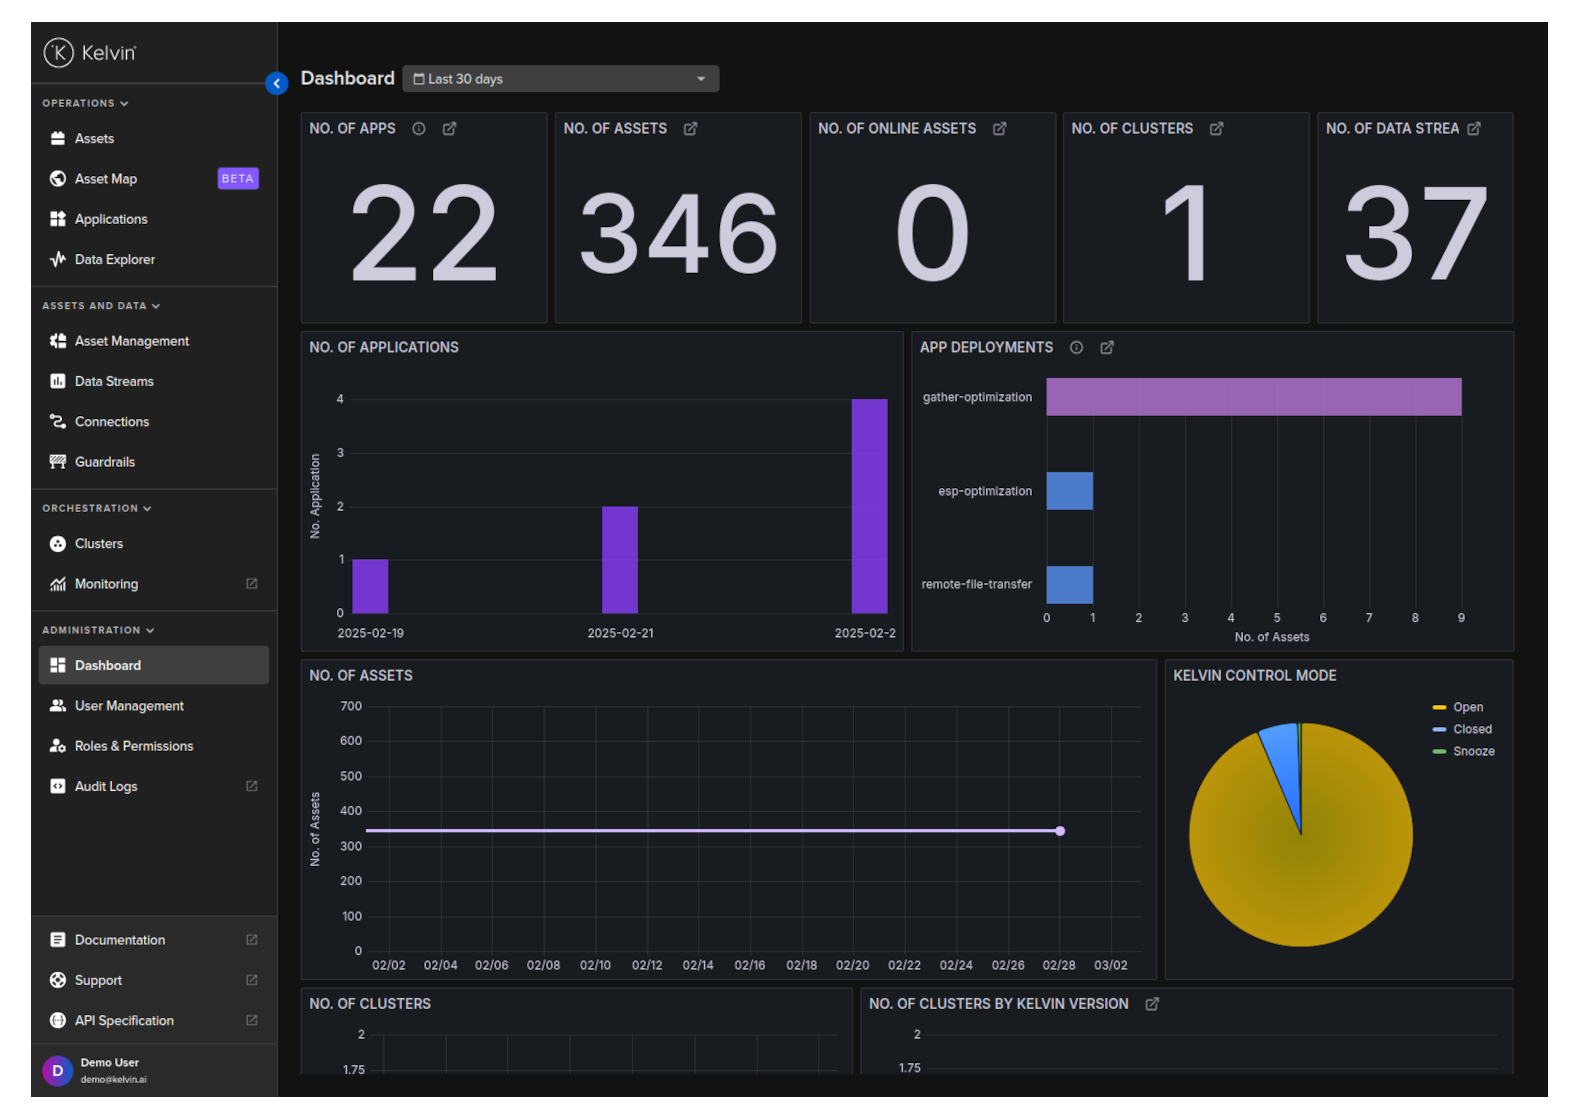Click info icon beside App Deployments title
This screenshot has width=1580, height=1120.
(x=1076, y=348)
